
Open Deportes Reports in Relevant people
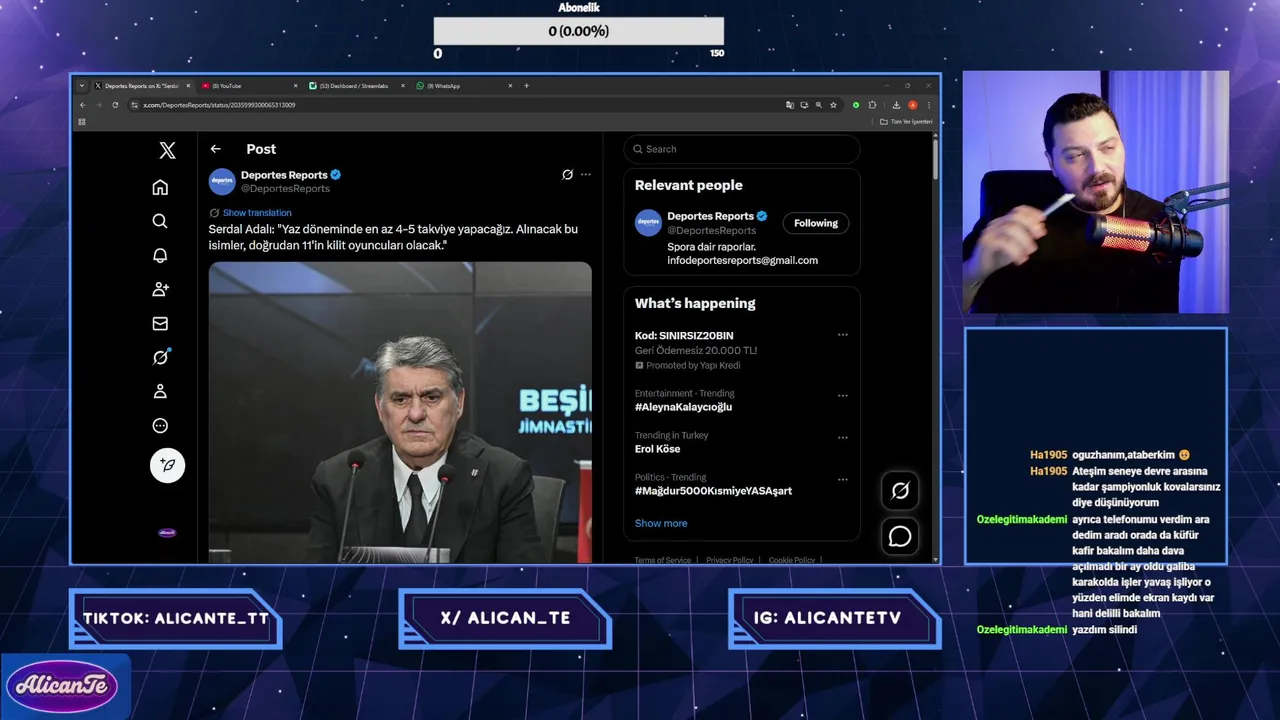[711, 216]
